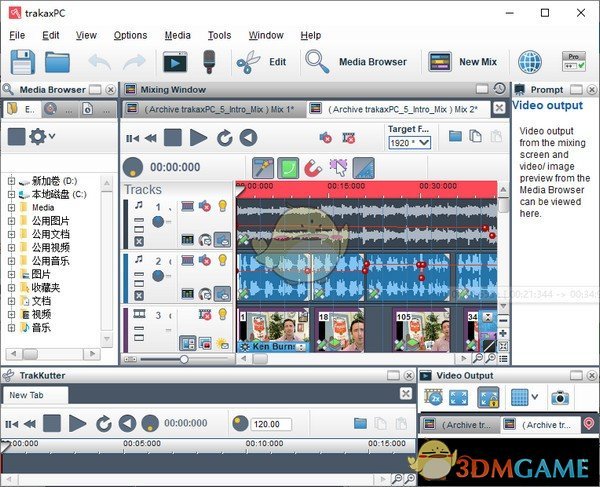
Task: Switch to the Mix 1 tab
Action: 214,109
